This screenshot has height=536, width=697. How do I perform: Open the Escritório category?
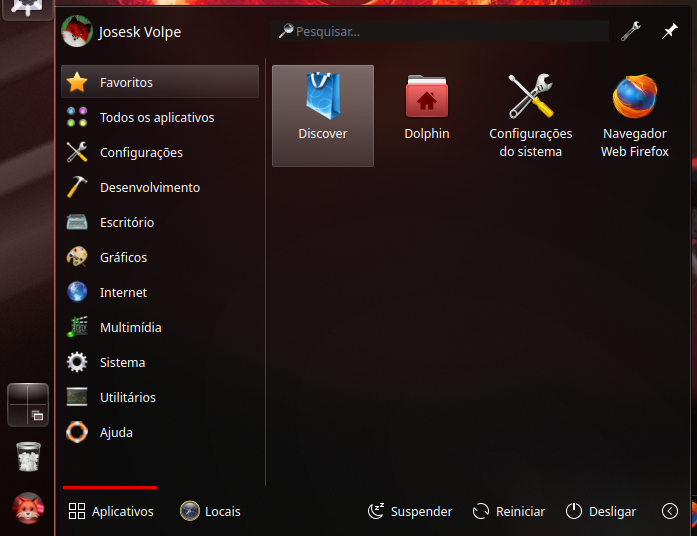coord(160,222)
